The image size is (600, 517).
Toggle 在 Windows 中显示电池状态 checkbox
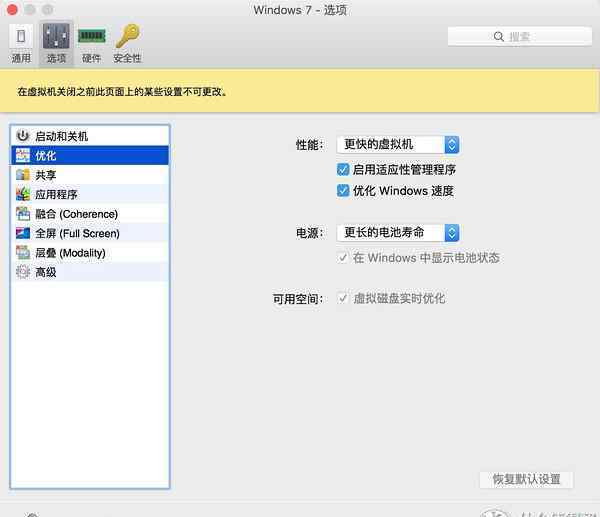point(343,258)
